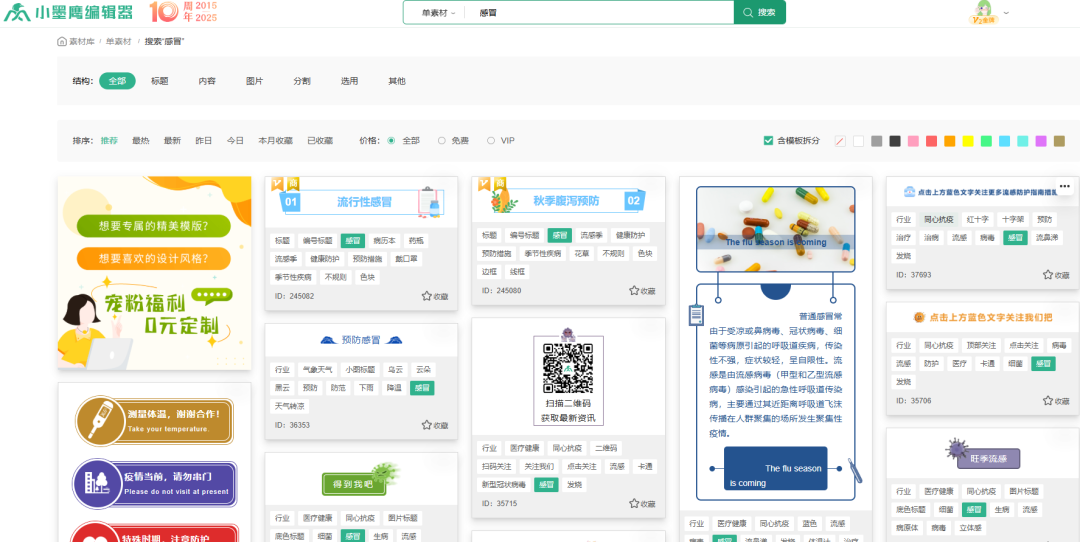Viewport: 1080px width, 542px height.
Task: Pick the yellow color swatch
Action: point(968,141)
